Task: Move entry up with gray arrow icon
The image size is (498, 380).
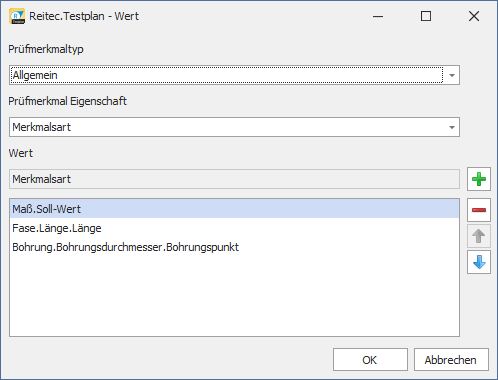Action: tap(479, 236)
